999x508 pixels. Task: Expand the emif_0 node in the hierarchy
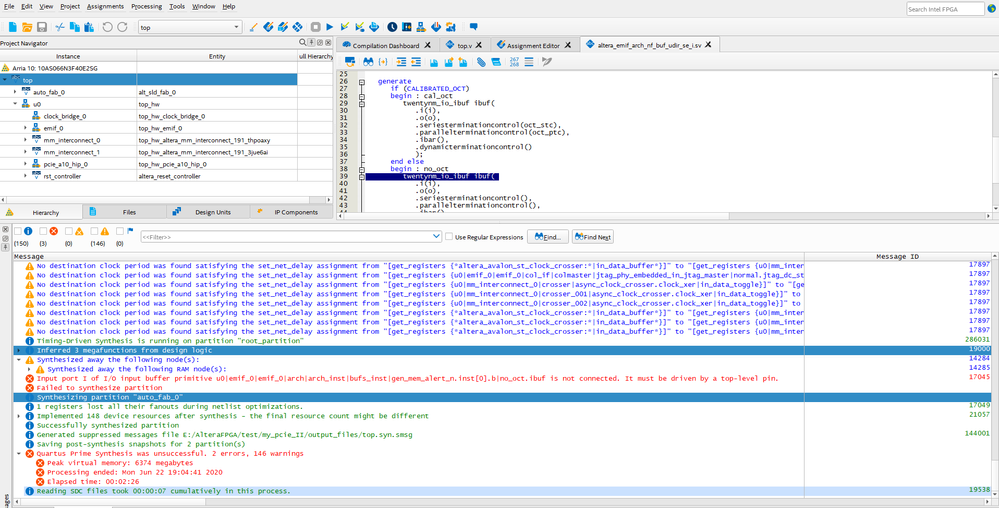click(x=26, y=128)
